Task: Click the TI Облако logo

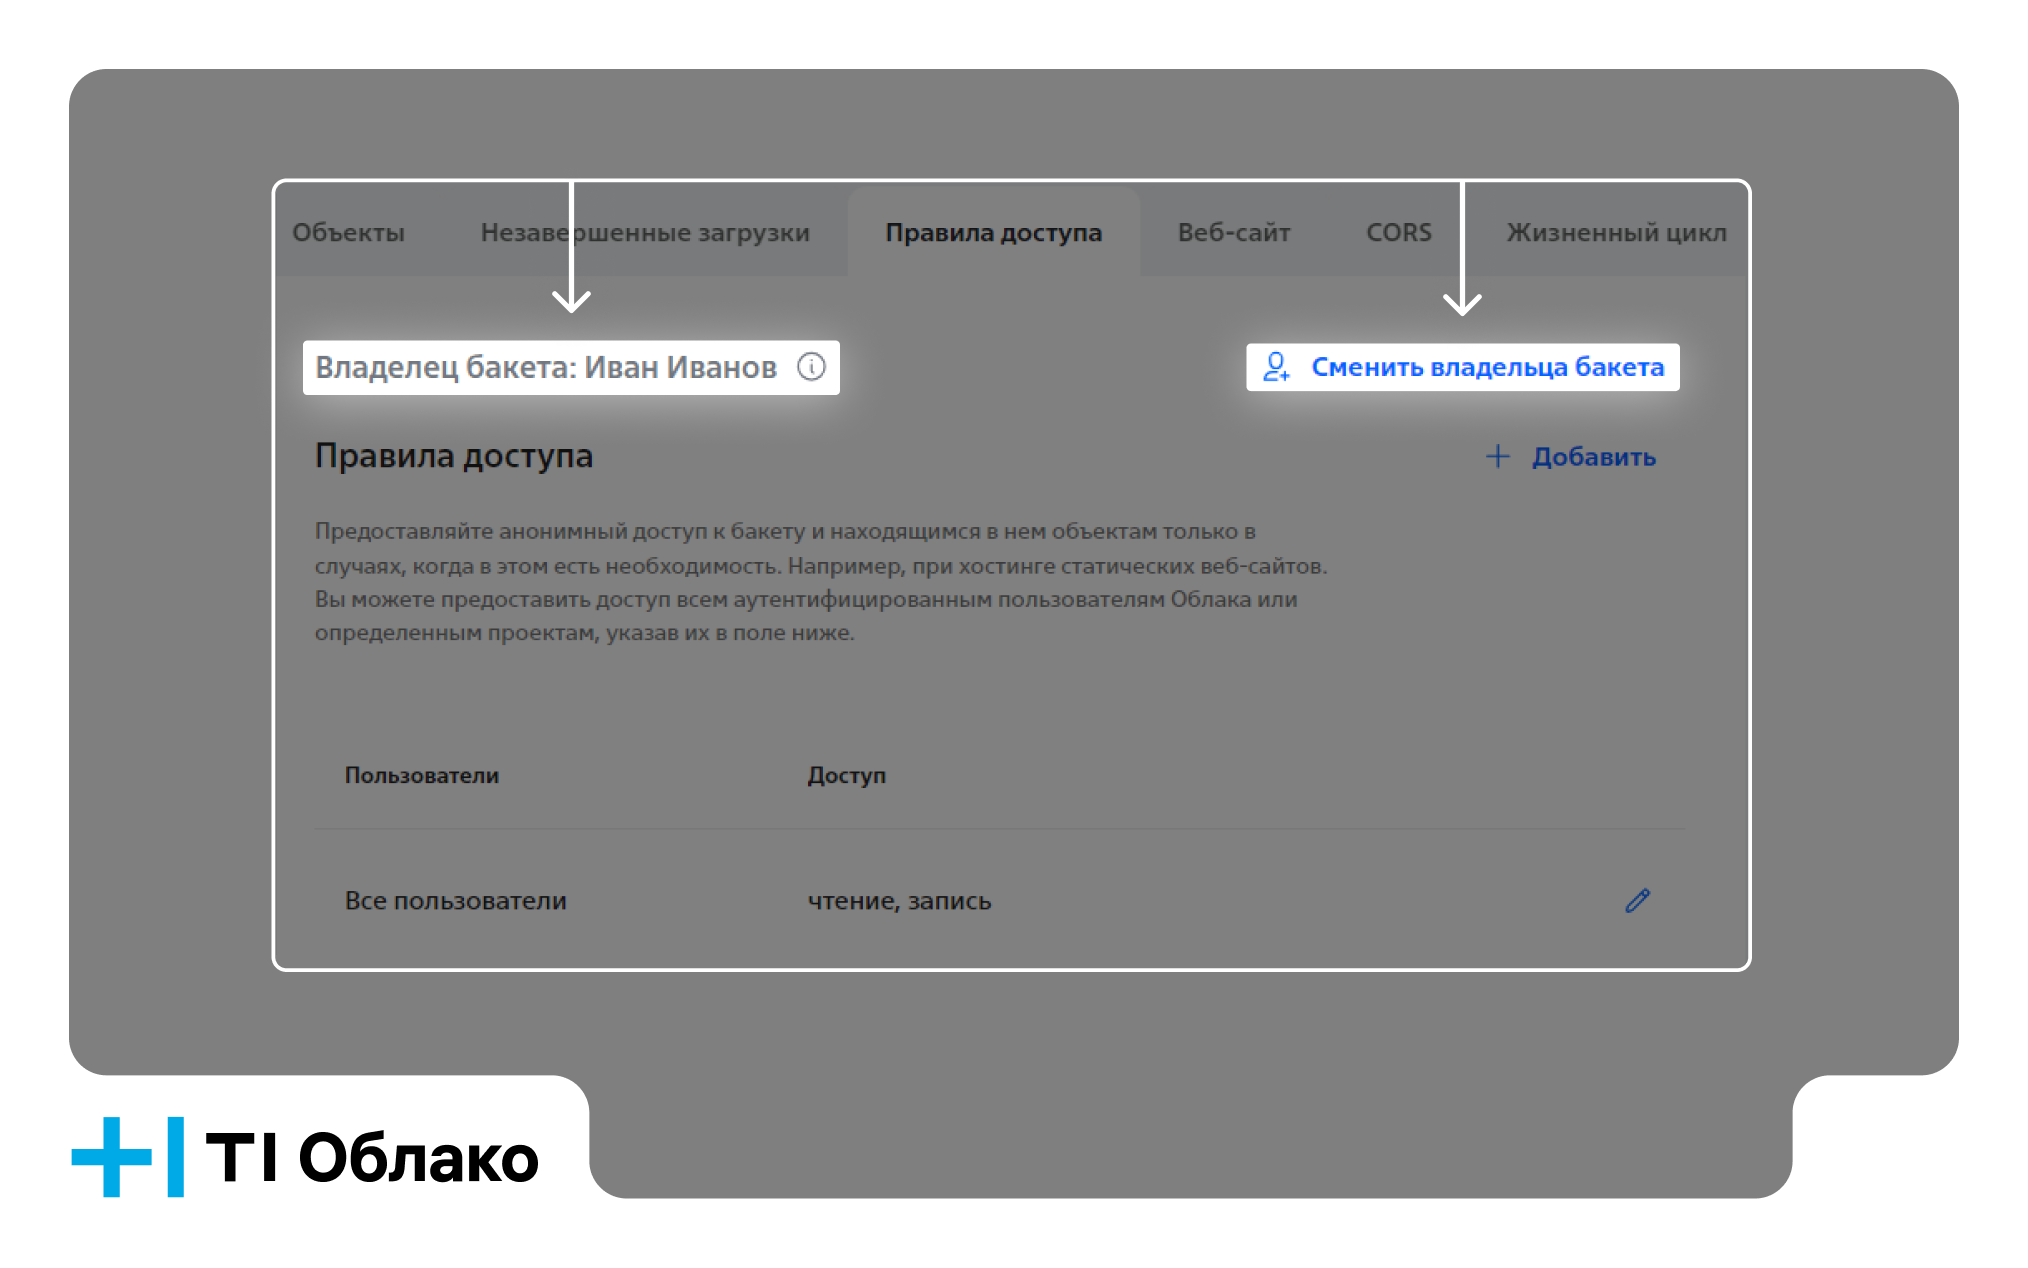Action: pos(305,1157)
